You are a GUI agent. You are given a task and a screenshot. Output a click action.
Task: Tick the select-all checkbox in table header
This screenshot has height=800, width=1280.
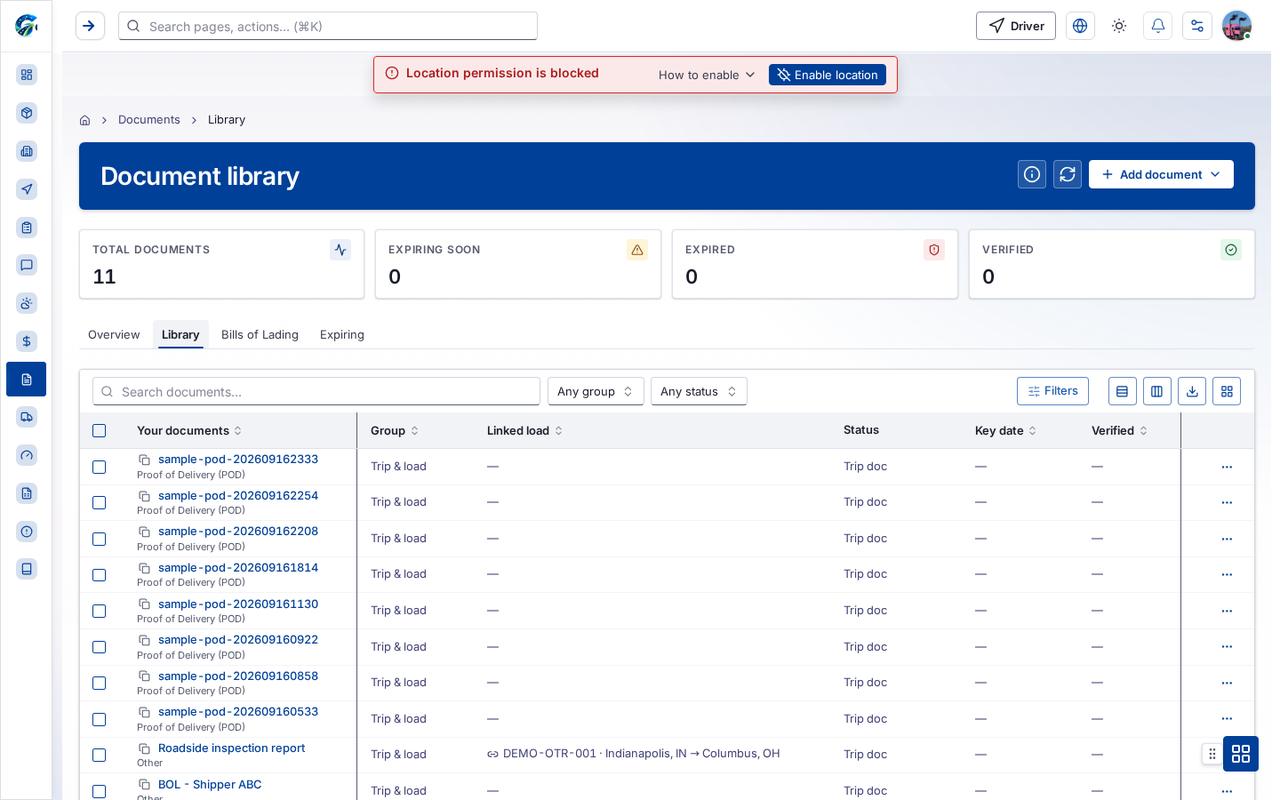99,431
